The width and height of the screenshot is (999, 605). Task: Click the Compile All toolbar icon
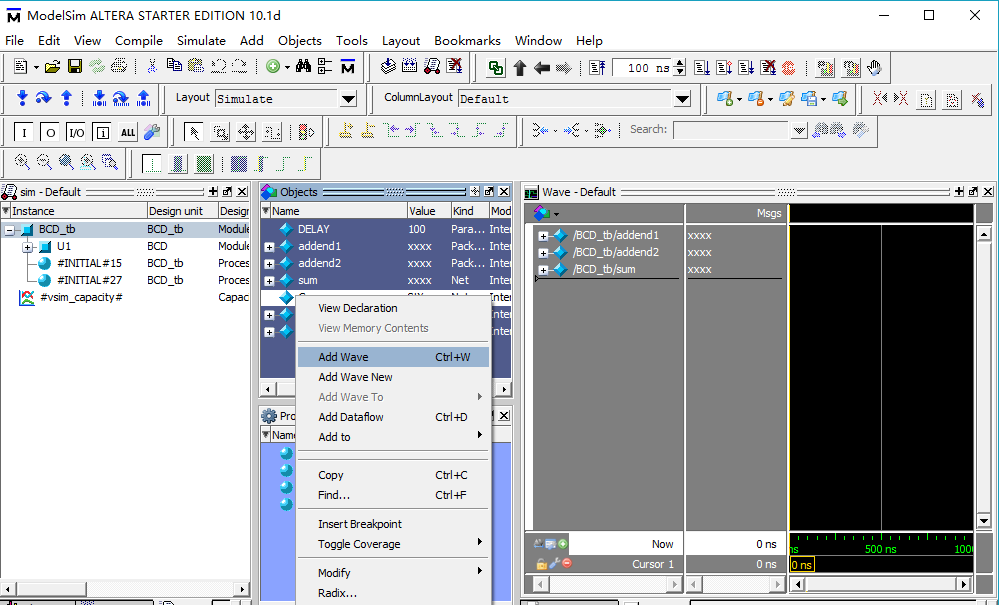(410, 66)
